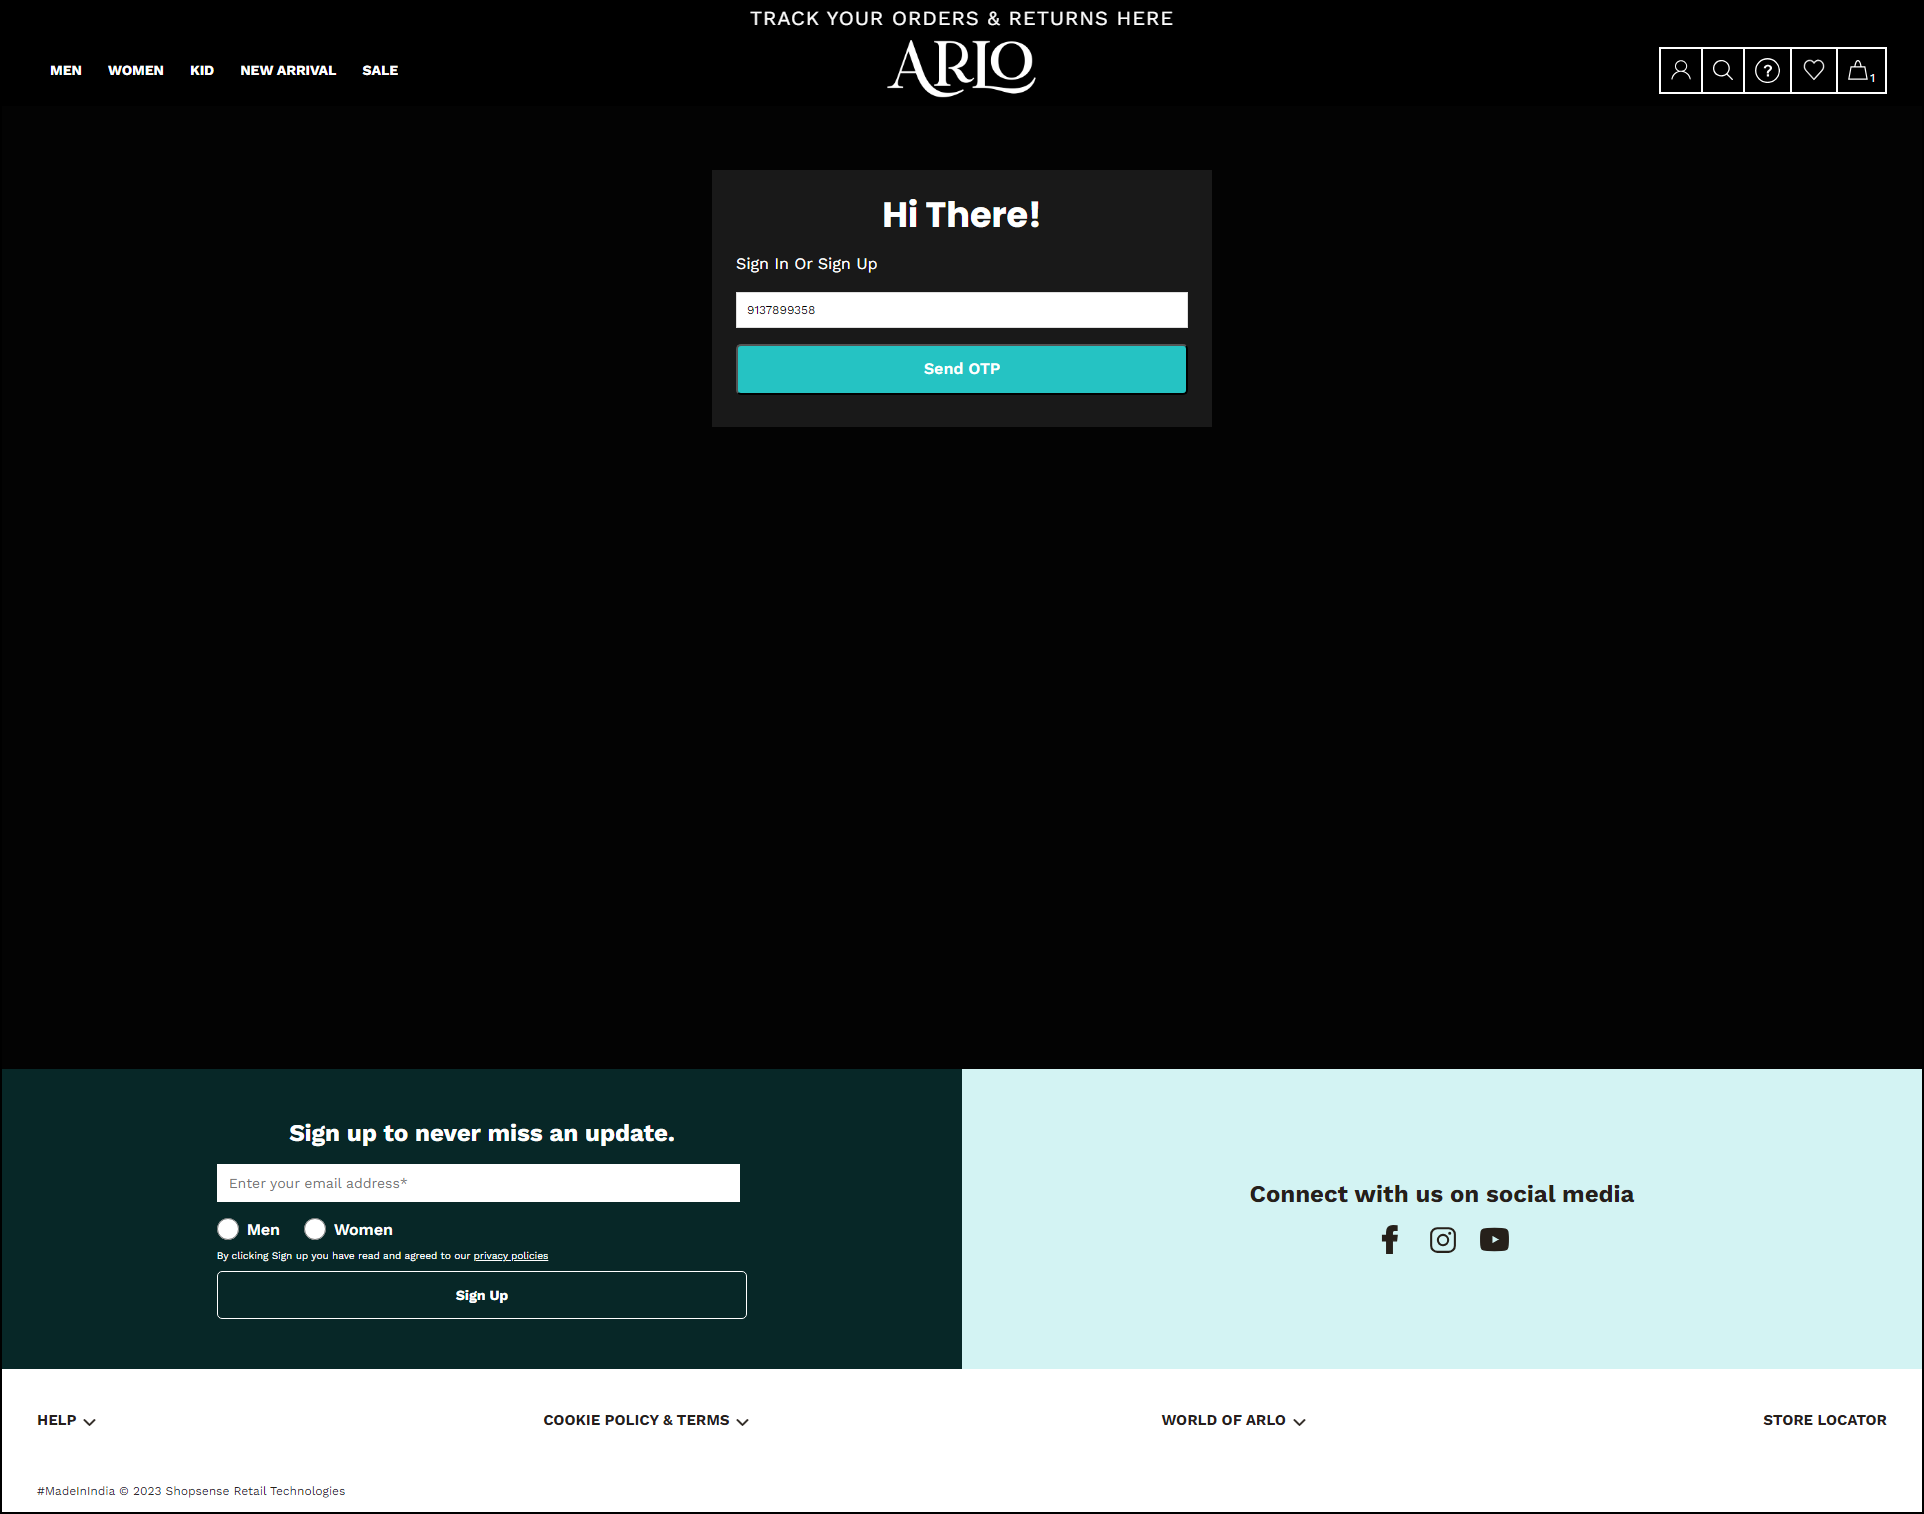Click Connect with us on social media heading
Viewport: 1924px width, 1514px height.
(x=1442, y=1194)
